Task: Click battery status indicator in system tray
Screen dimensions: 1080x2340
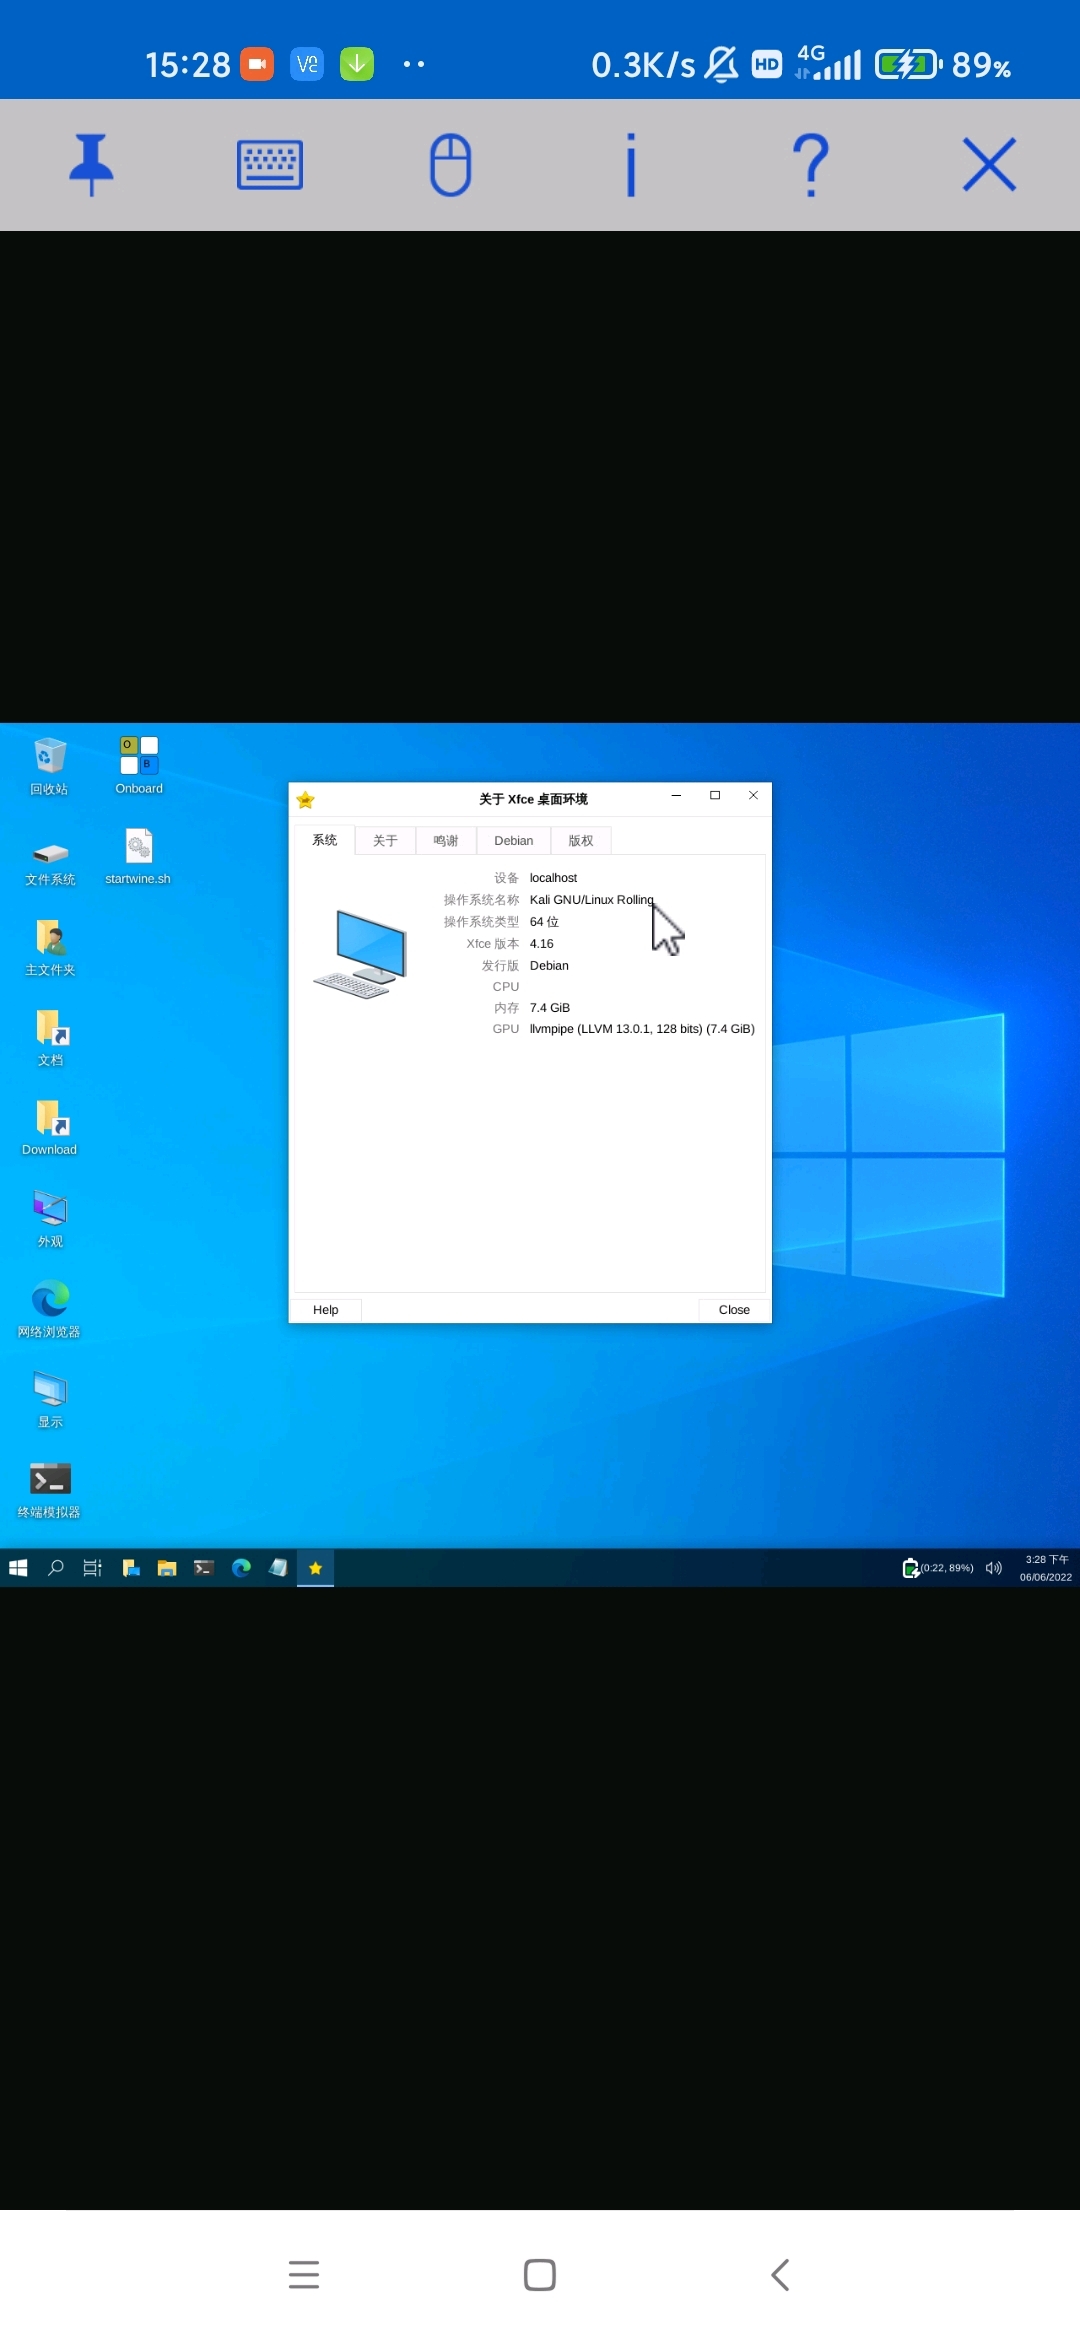Action: point(938,1568)
